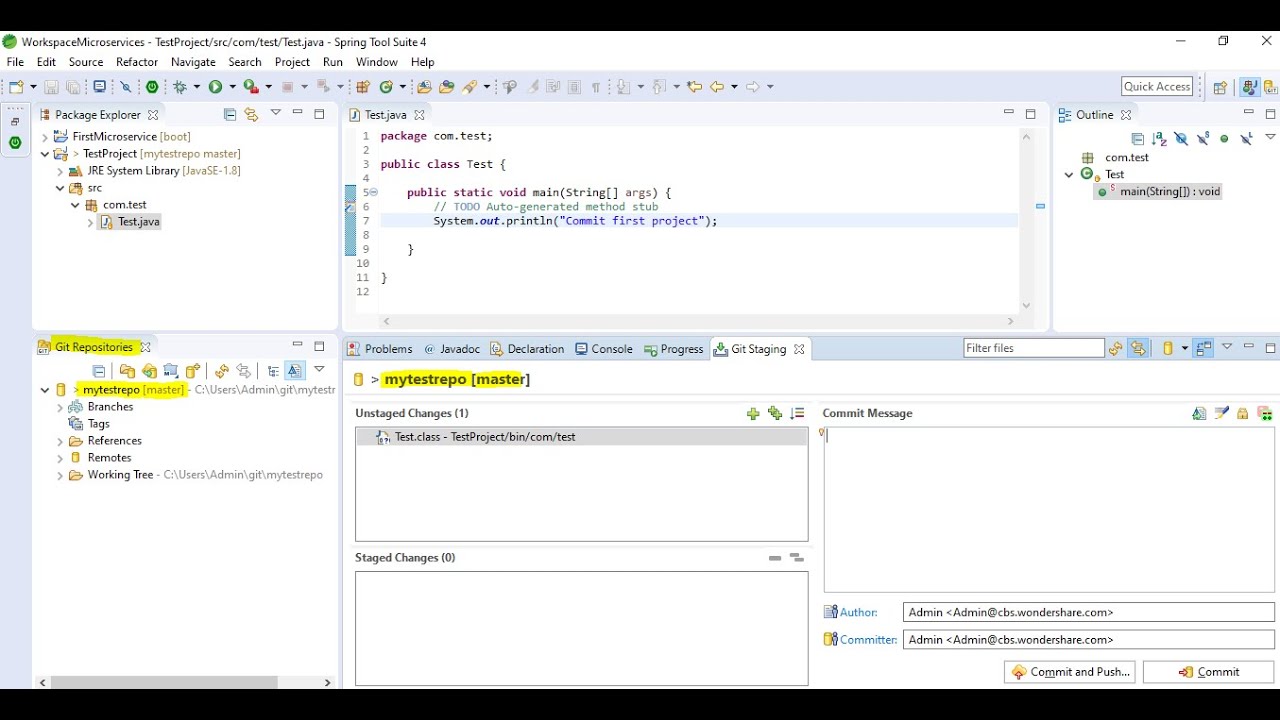Collapse all in Package Explorer toolbar

(x=230, y=115)
